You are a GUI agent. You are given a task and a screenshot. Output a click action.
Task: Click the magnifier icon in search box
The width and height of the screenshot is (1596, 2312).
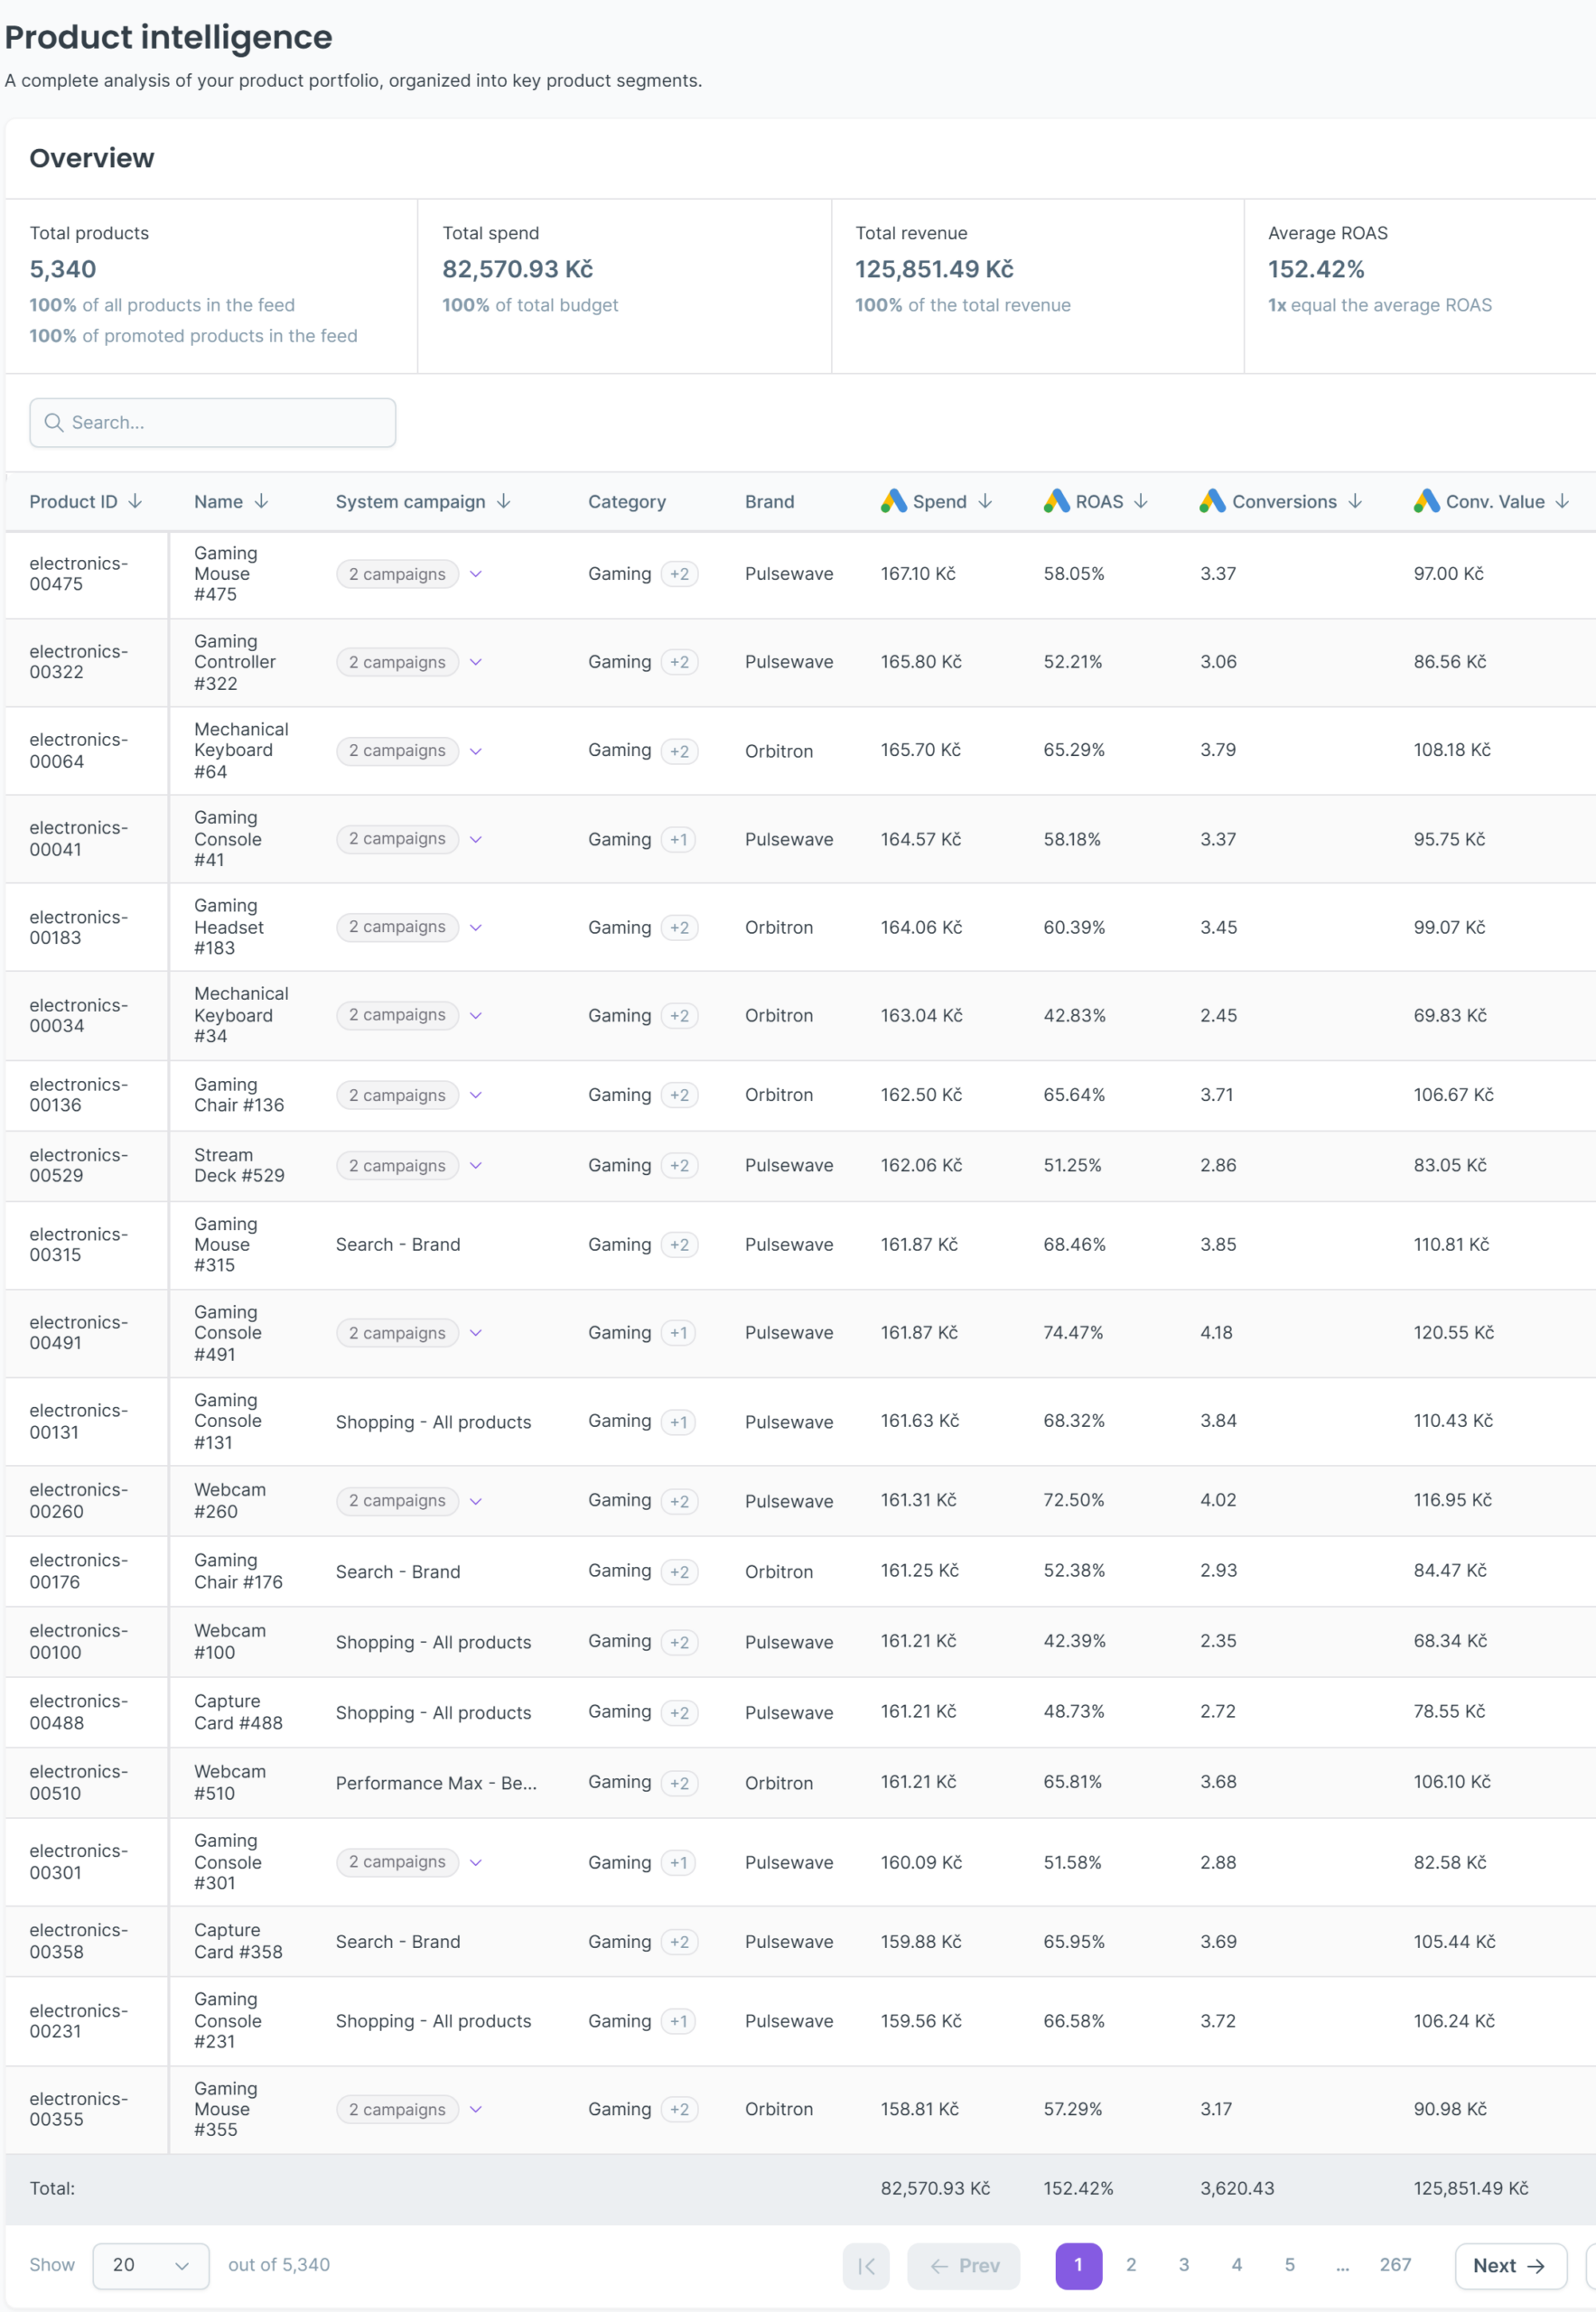tap(54, 423)
